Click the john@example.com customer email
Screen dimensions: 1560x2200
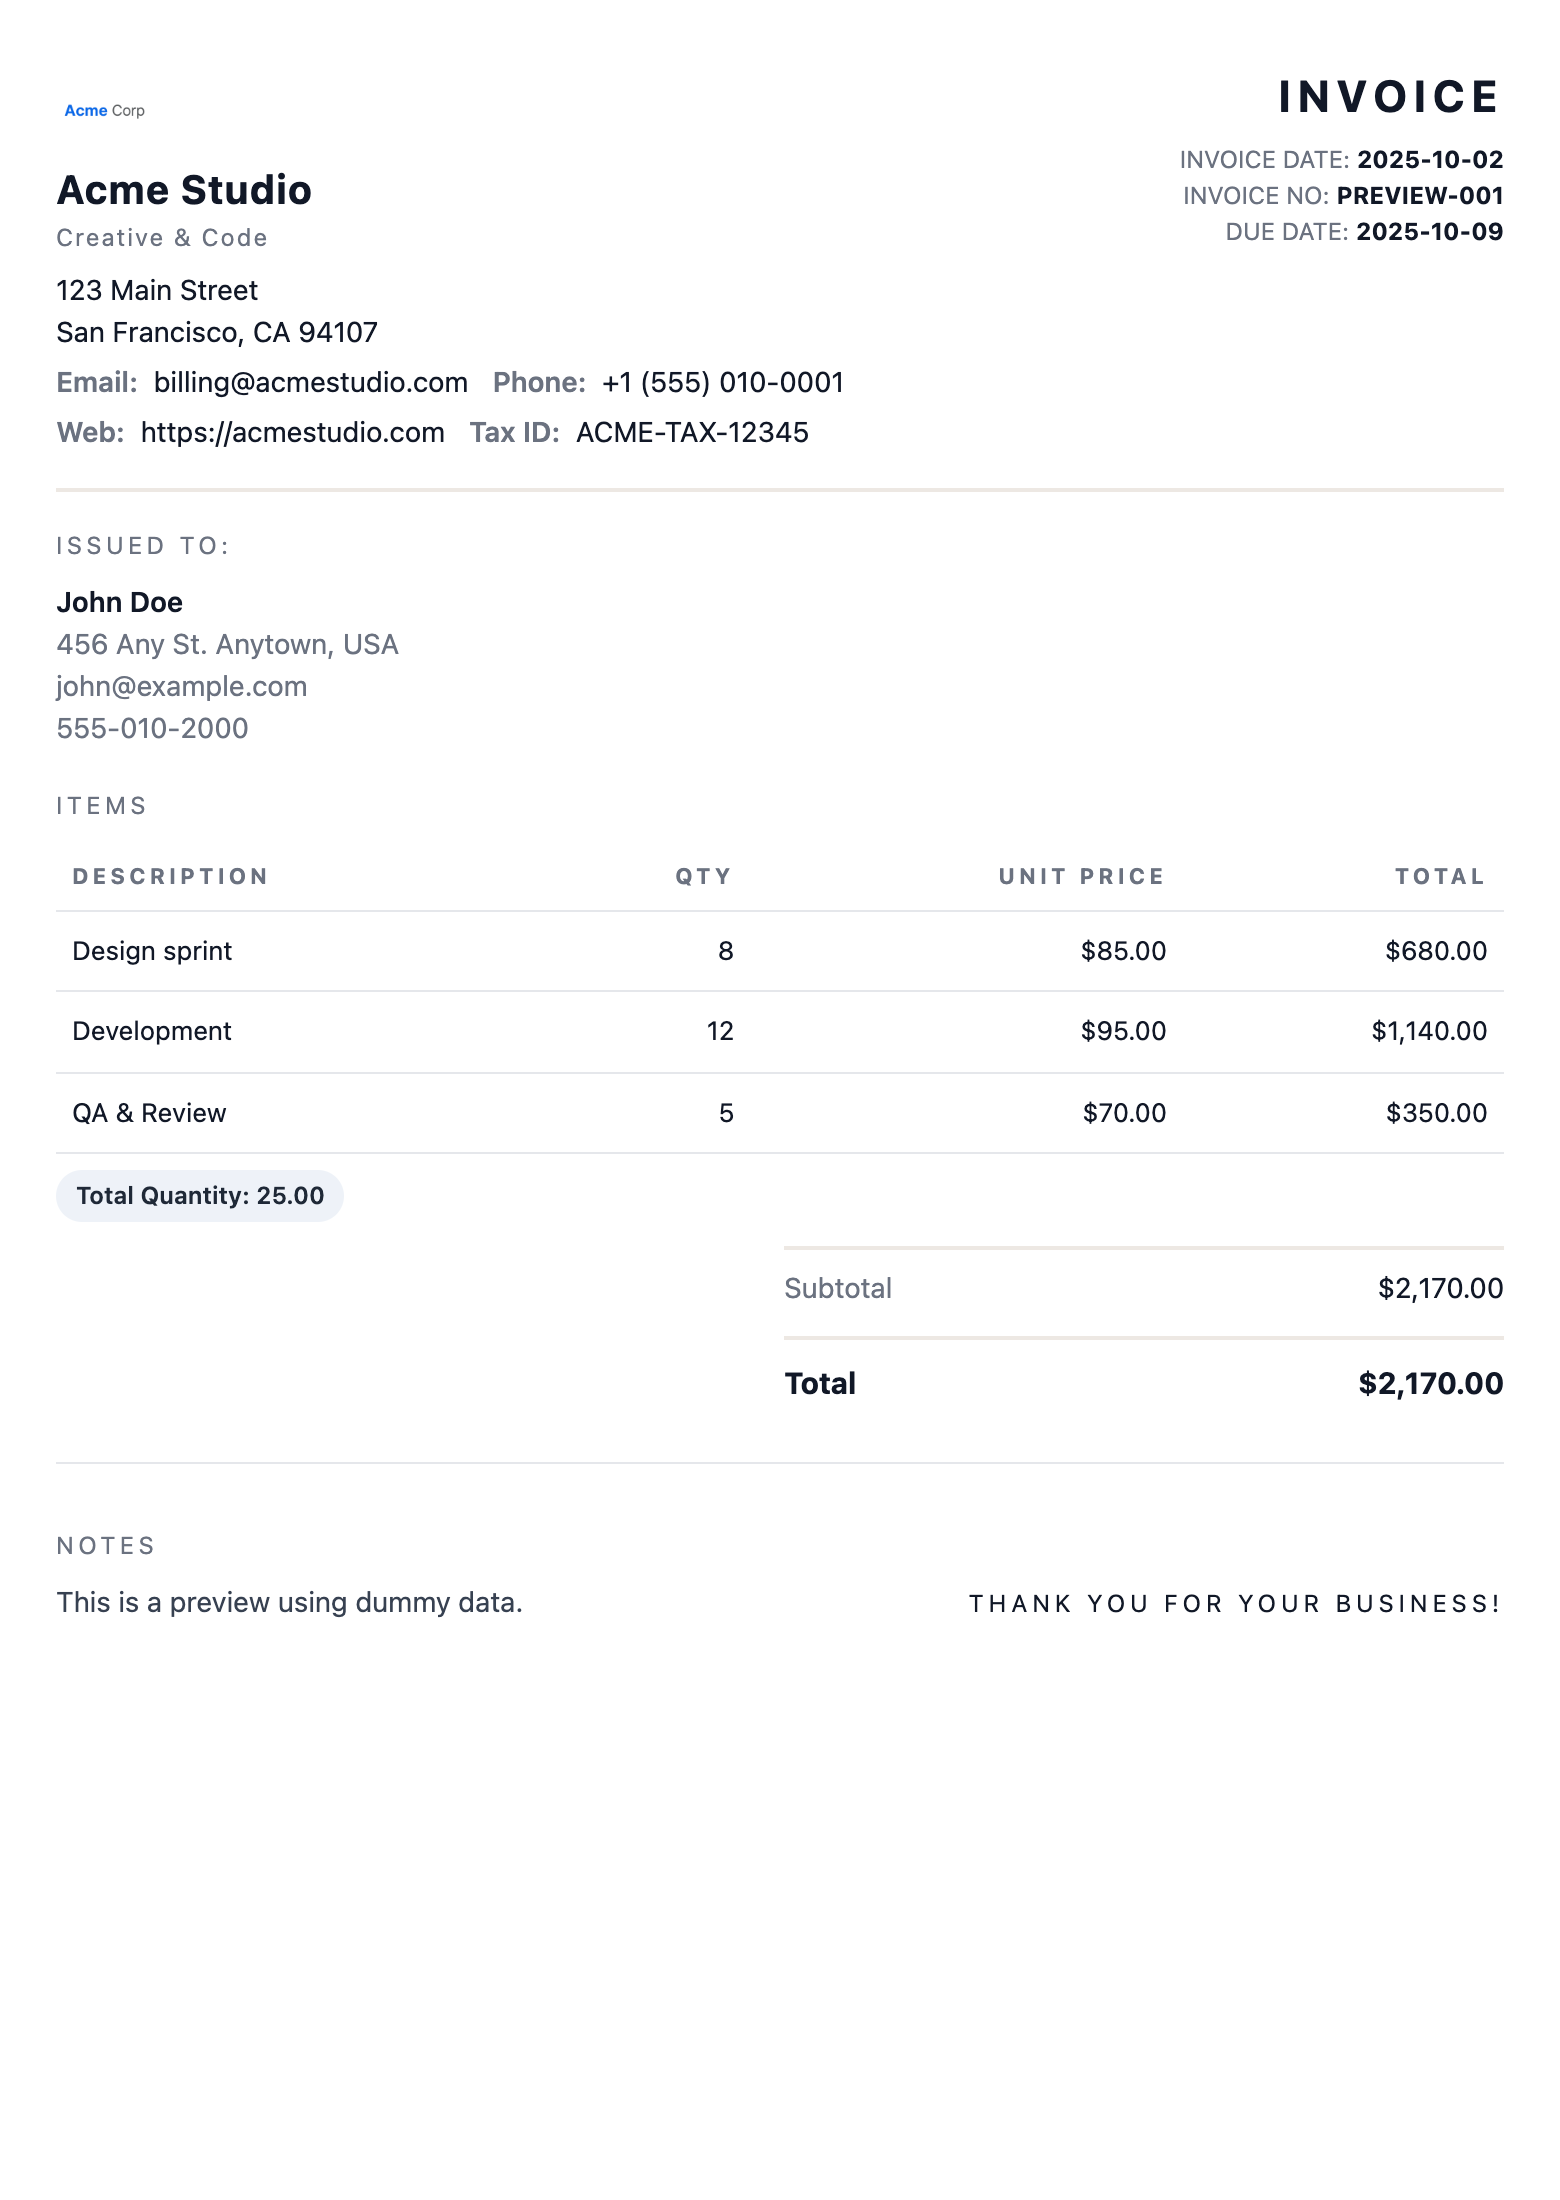pyautogui.click(x=181, y=687)
